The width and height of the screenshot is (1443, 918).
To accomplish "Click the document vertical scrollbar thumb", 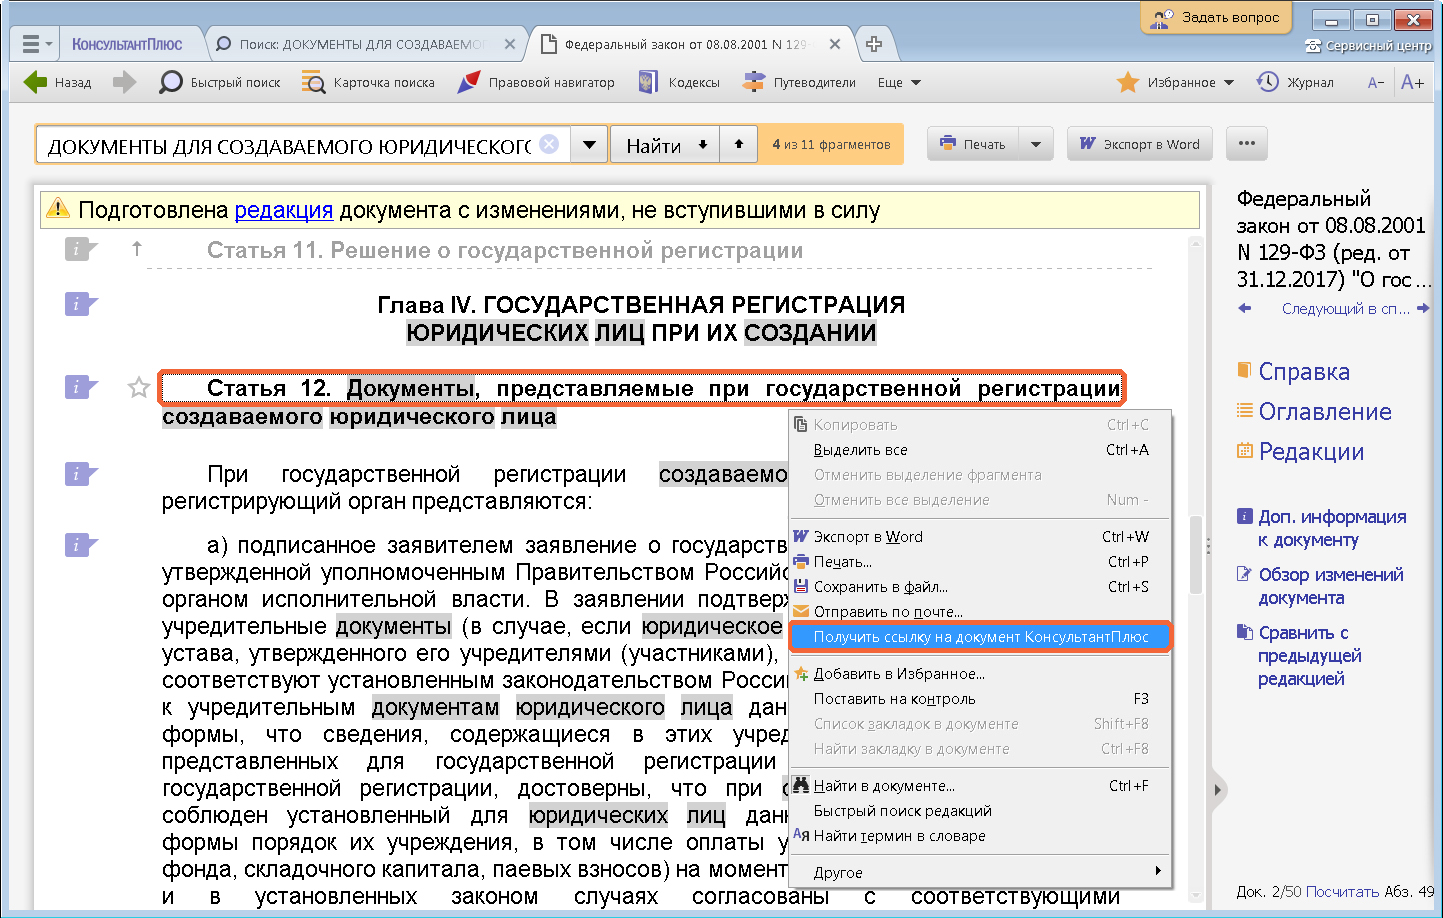I will click(x=1195, y=555).
